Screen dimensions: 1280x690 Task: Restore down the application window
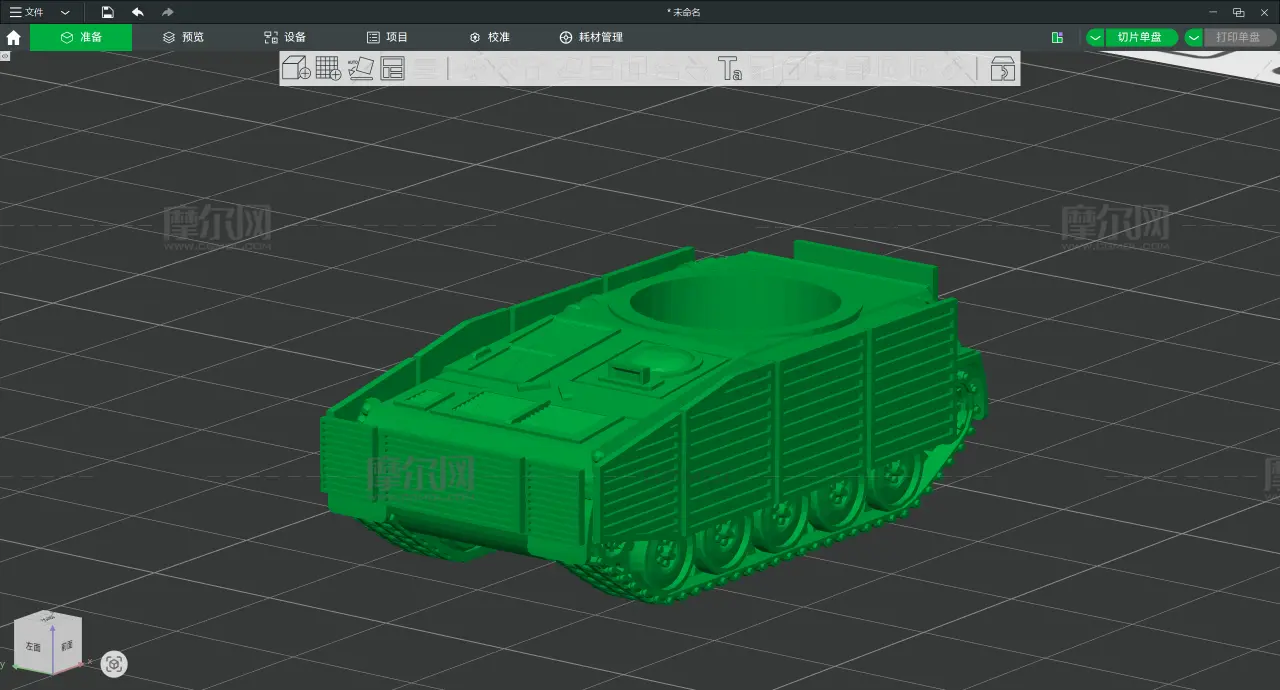pyautogui.click(x=1238, y=12)
